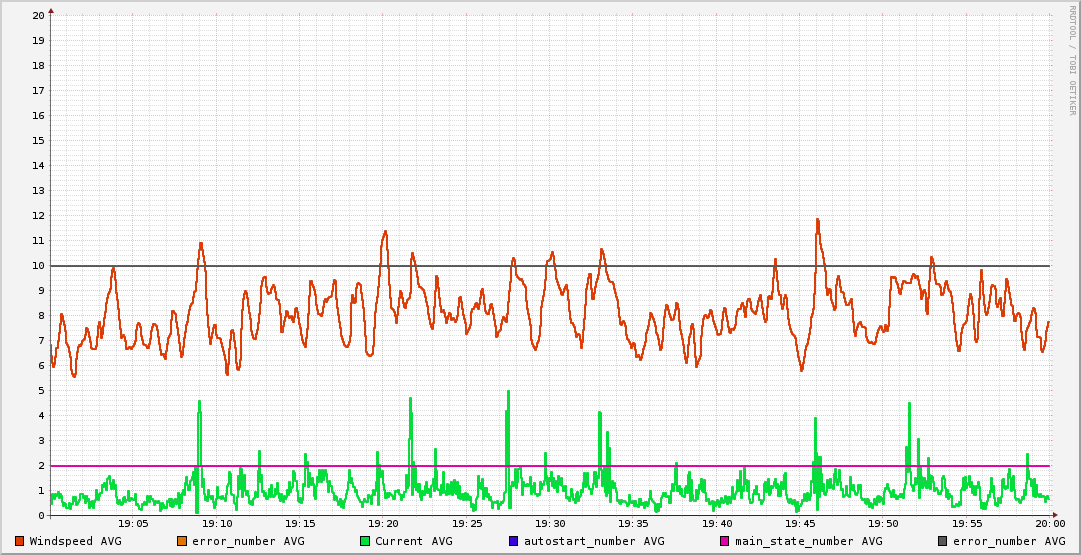Click the blue autostart_number AVG legend swatch

513,541
